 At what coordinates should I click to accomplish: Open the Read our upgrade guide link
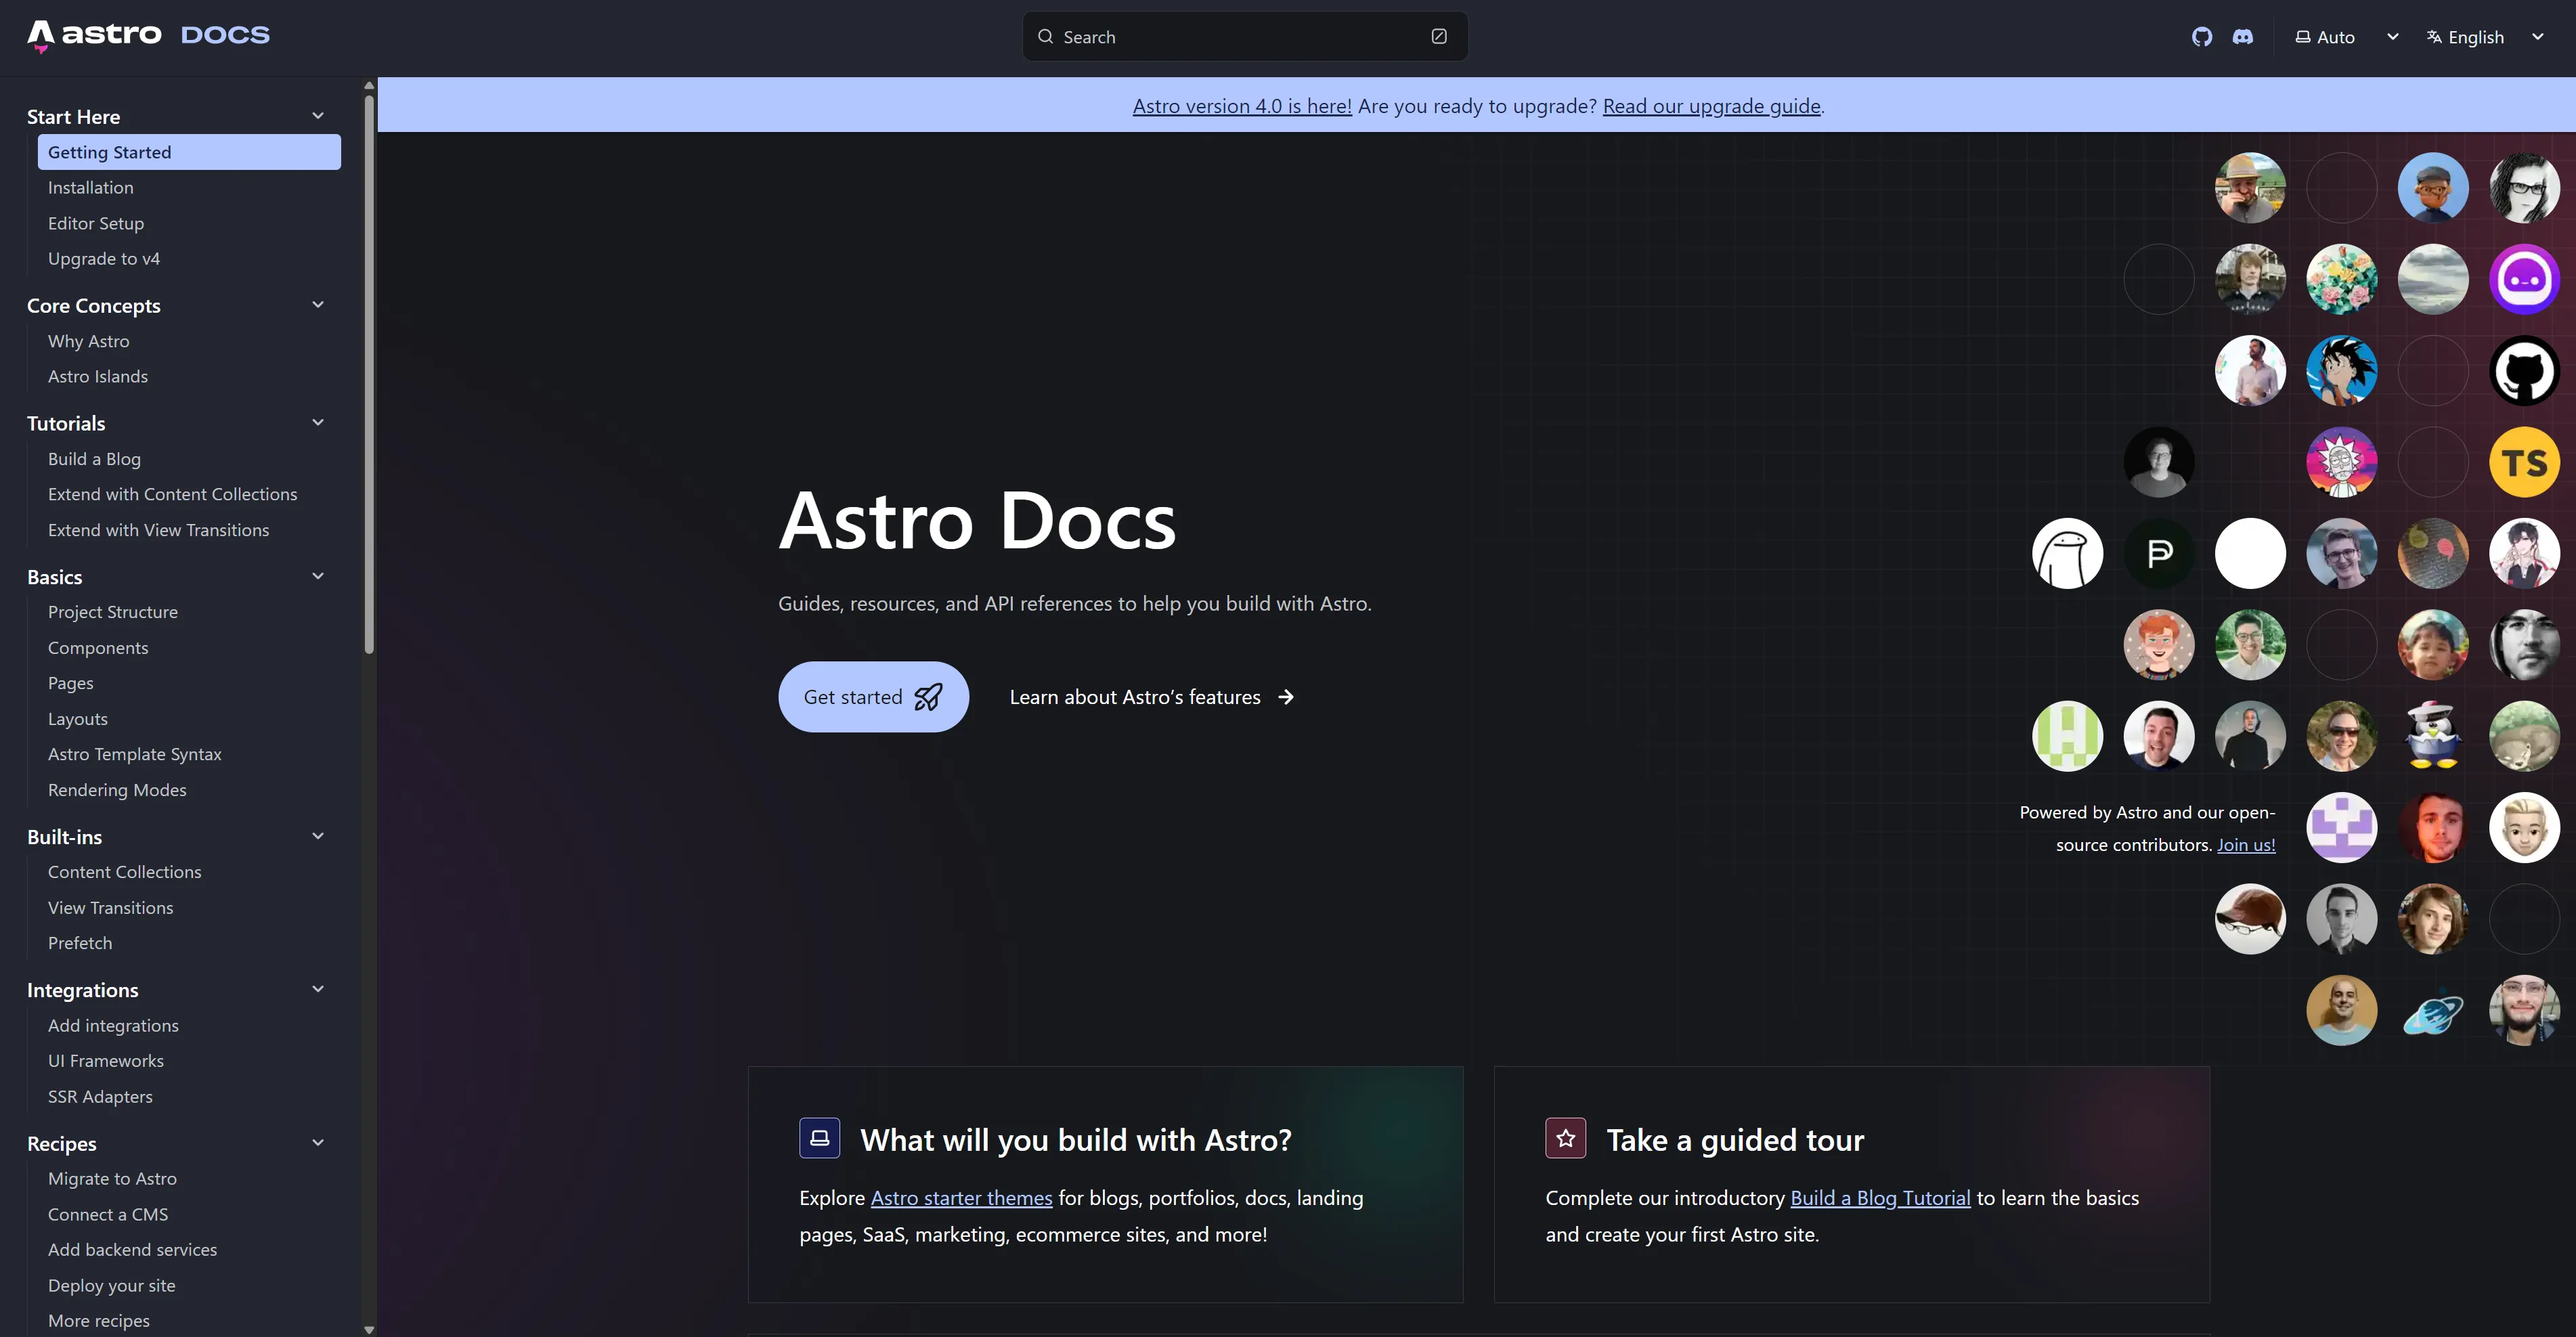click(x=1711, y=106)
